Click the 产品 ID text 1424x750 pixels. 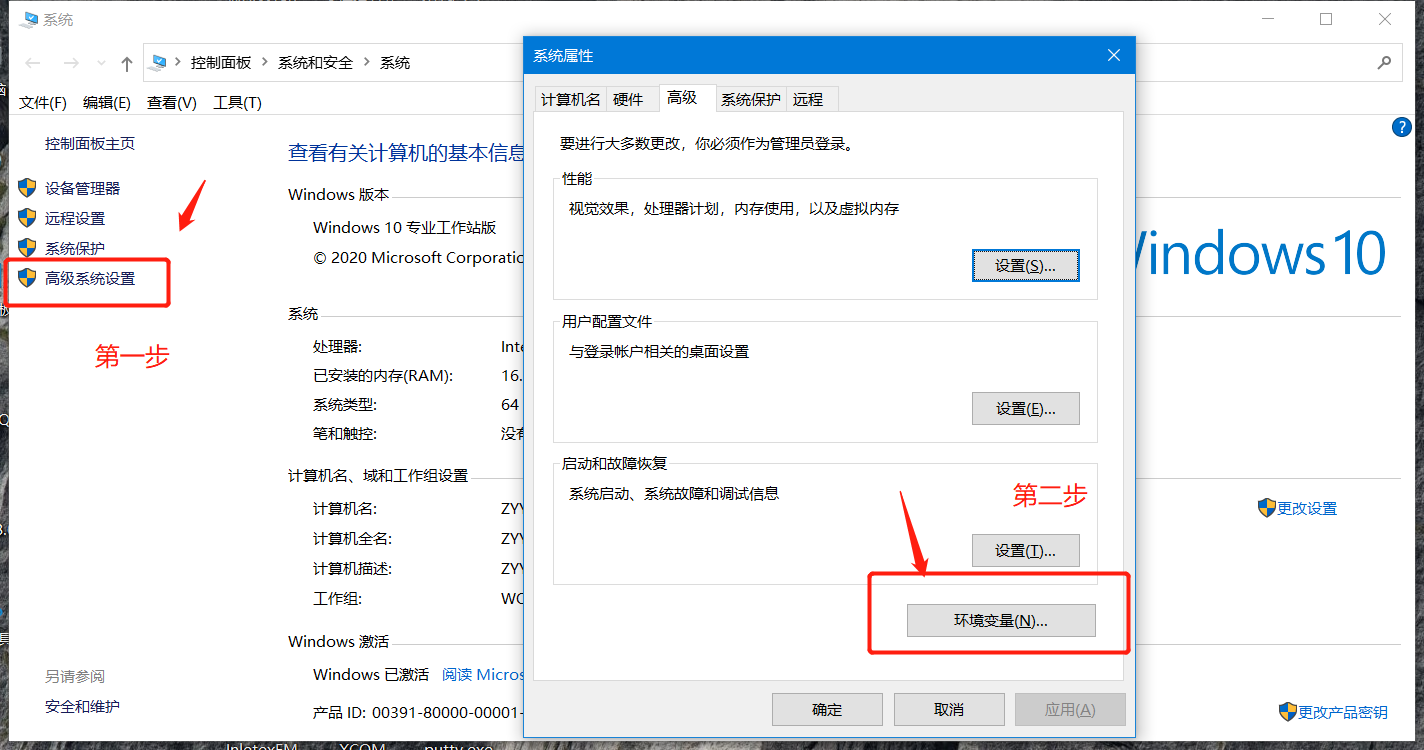click(417, 712)
